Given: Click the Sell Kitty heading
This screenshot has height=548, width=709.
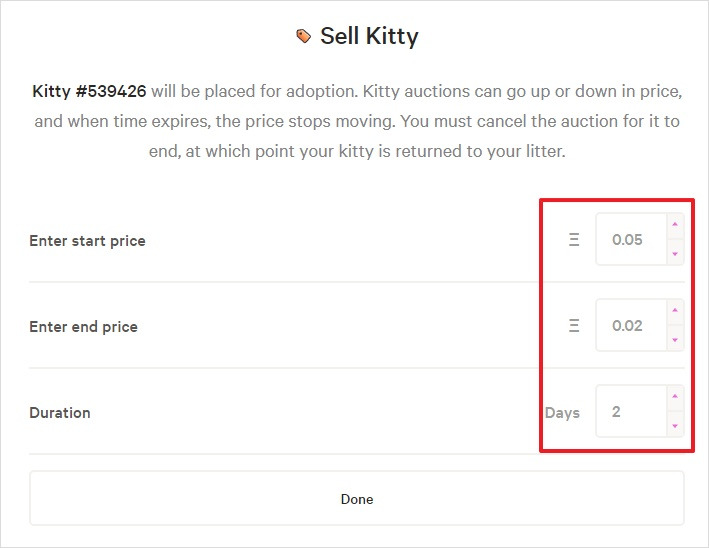Looking at the screenshot, I should coord(369,36).
